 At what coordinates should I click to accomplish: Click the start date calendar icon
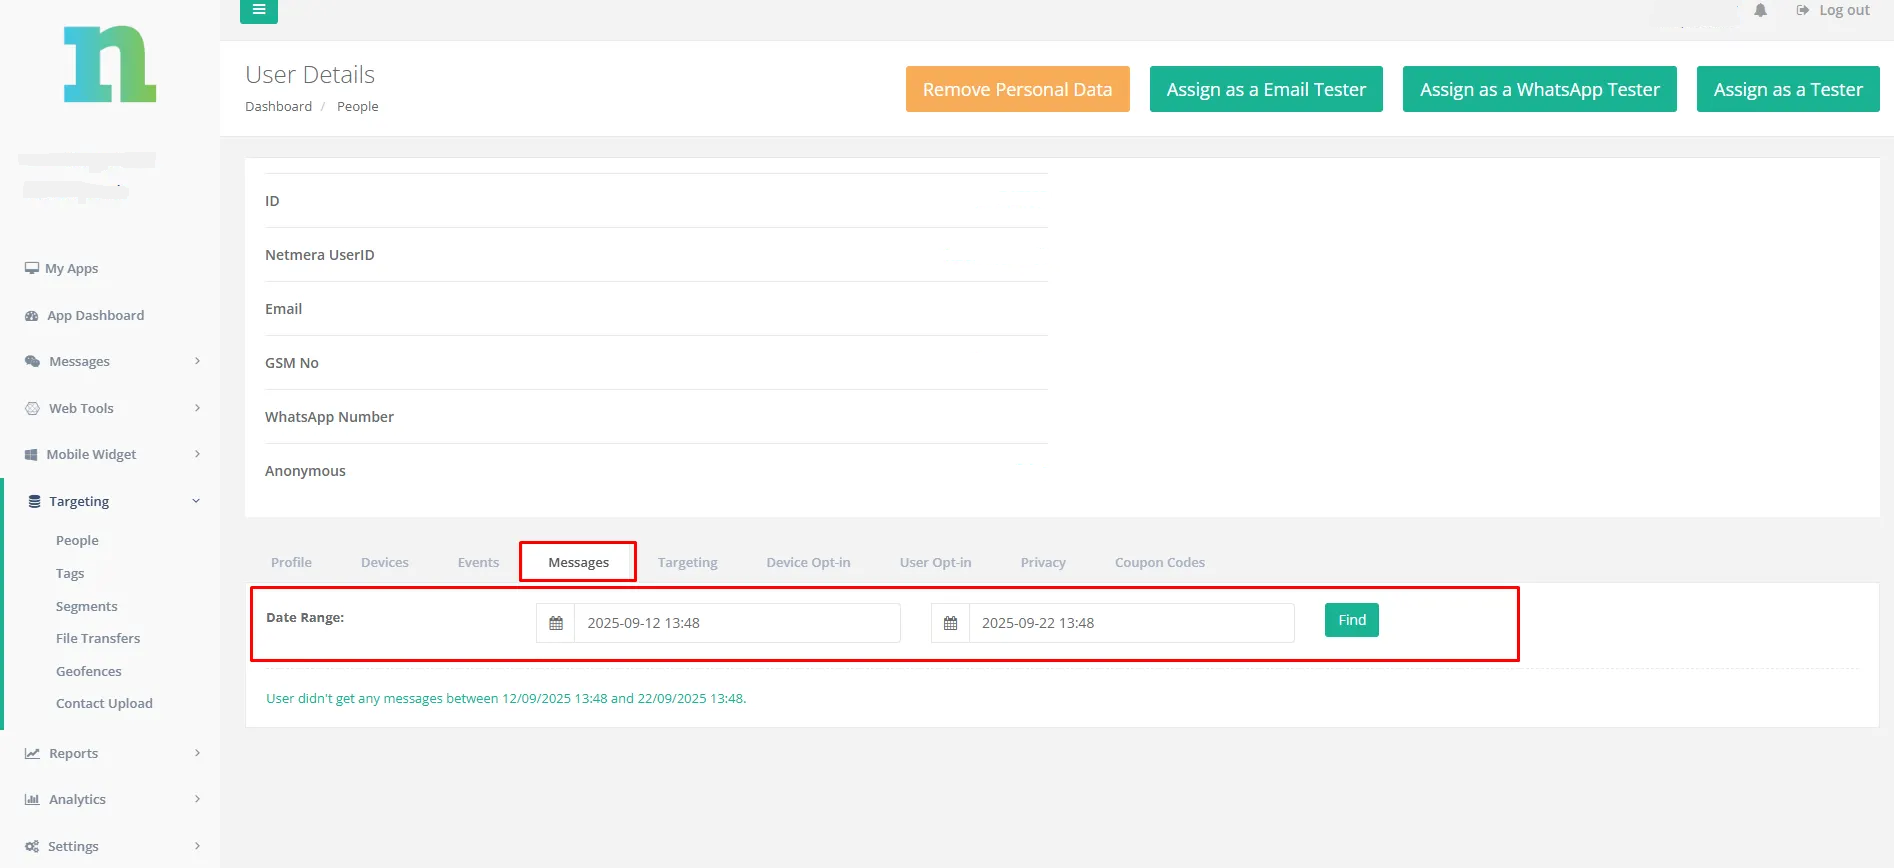556,623
